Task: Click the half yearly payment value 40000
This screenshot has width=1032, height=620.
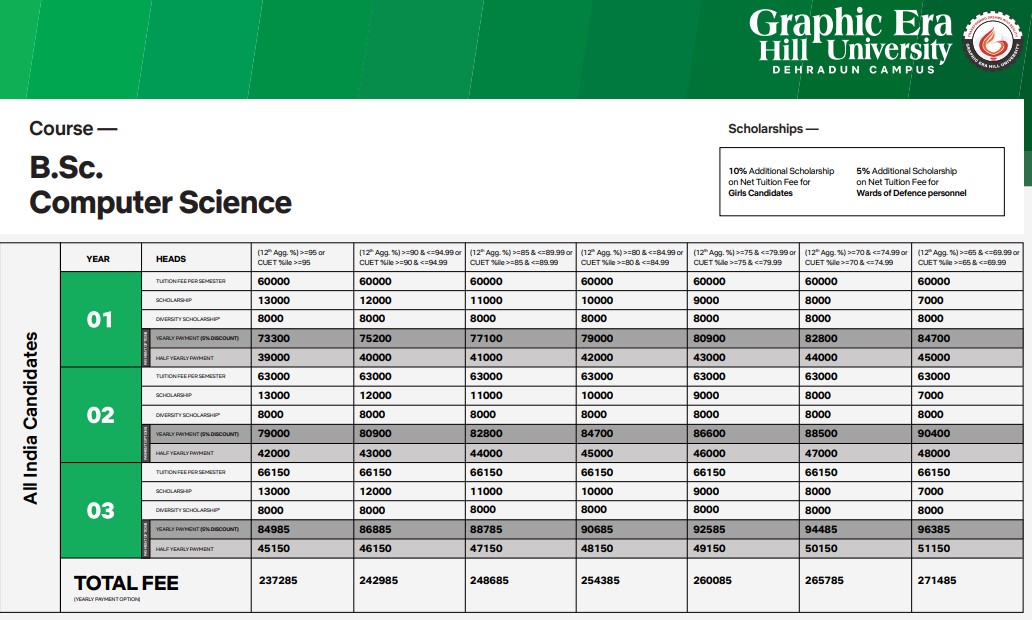Action: [x=375, y=357]
